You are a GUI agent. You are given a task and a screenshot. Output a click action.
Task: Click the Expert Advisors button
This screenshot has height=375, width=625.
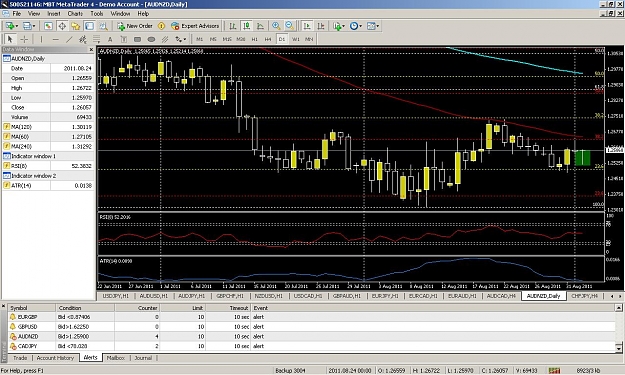tap(195, 26)
